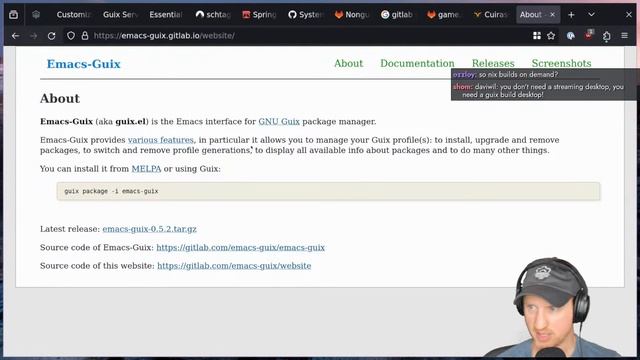The image size is (640, 360).
Task: Follow the GNU Guix link
Action: coord(279,122)
